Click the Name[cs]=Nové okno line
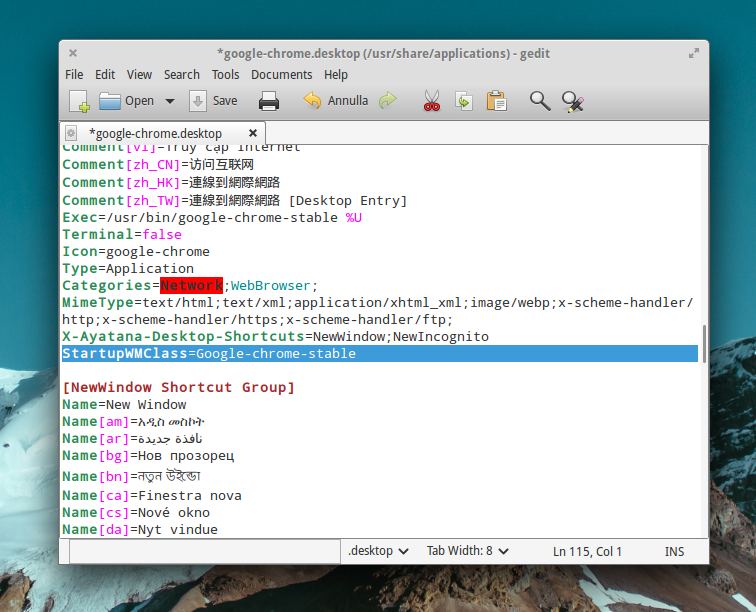Image resolution: width=756 pixels, height=612 pixels. point(136,512)
